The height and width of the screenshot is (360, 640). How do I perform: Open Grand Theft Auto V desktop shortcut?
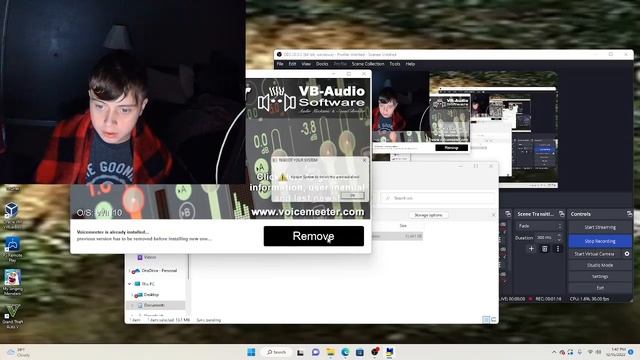[x=12, y=316]
